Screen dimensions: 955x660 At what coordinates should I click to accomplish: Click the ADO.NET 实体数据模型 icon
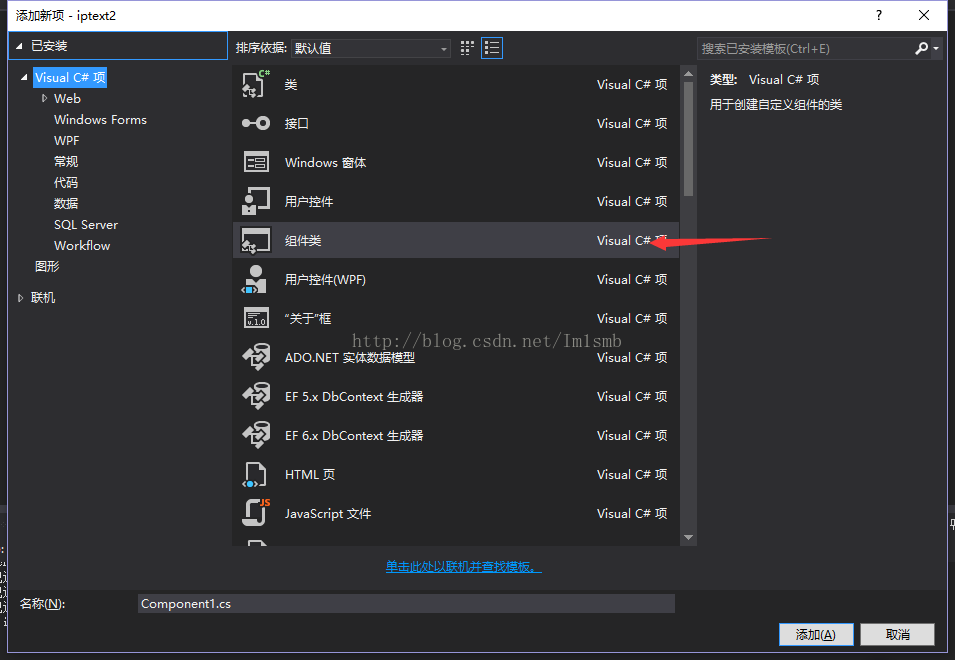click(x=256, y=357)
